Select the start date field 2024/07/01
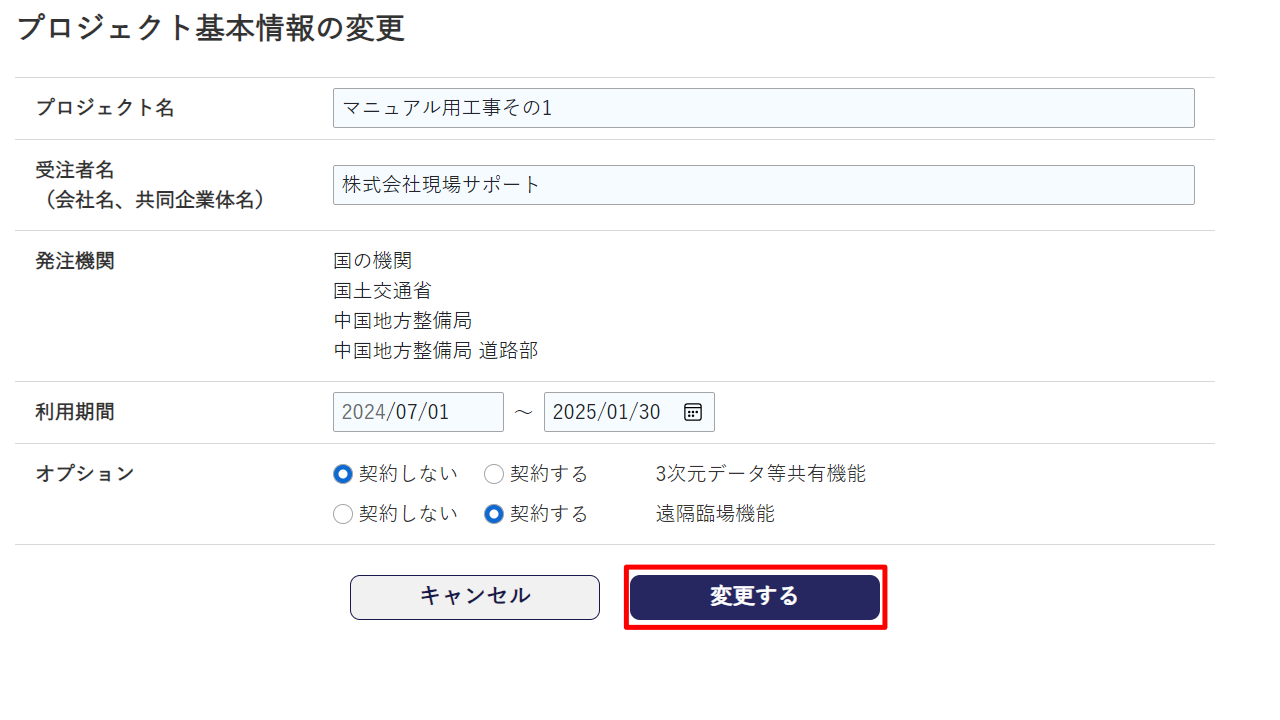This screenshot has height=720, width=1280. [418, 412]
